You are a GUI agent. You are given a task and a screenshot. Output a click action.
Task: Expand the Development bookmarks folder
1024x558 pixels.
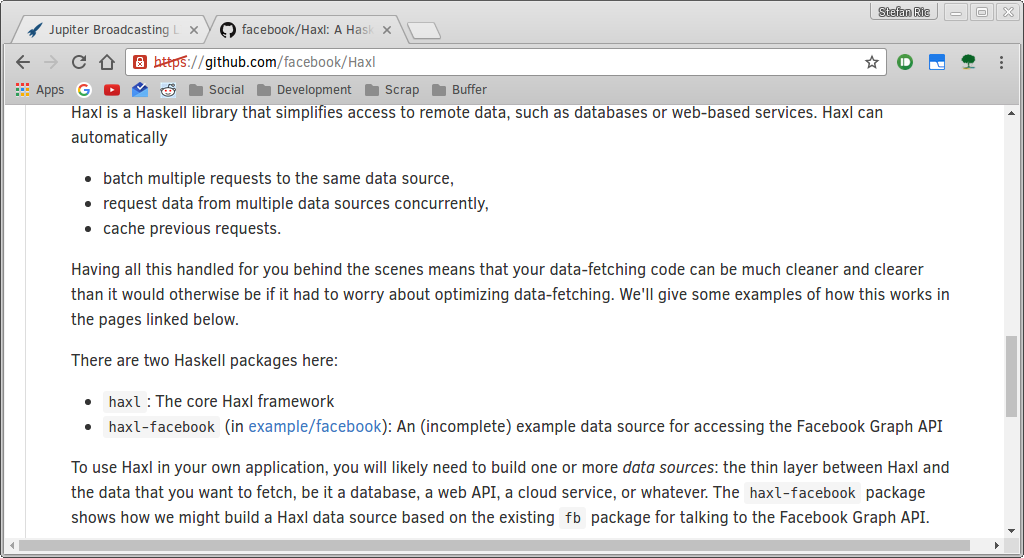tap(304, 90)
